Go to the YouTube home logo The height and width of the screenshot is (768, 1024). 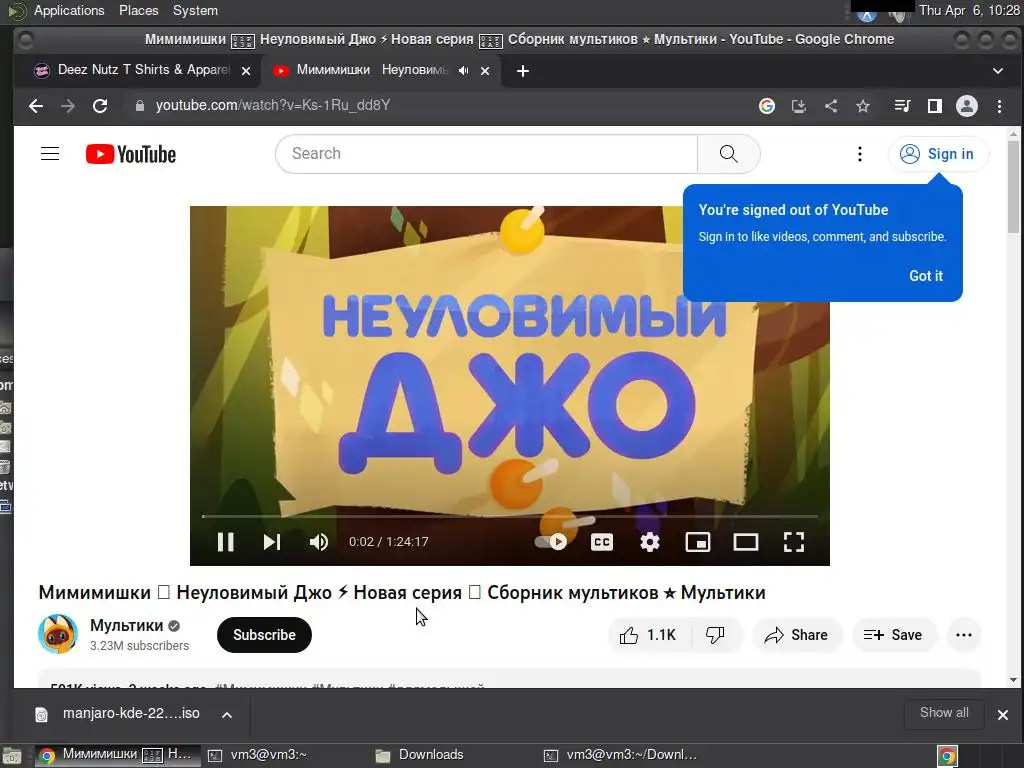(x=131, y=154)
